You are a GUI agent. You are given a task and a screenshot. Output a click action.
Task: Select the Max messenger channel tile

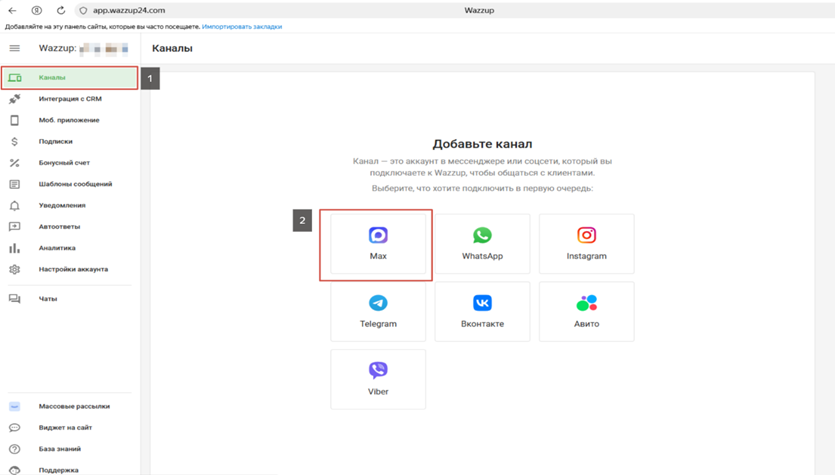378,244
